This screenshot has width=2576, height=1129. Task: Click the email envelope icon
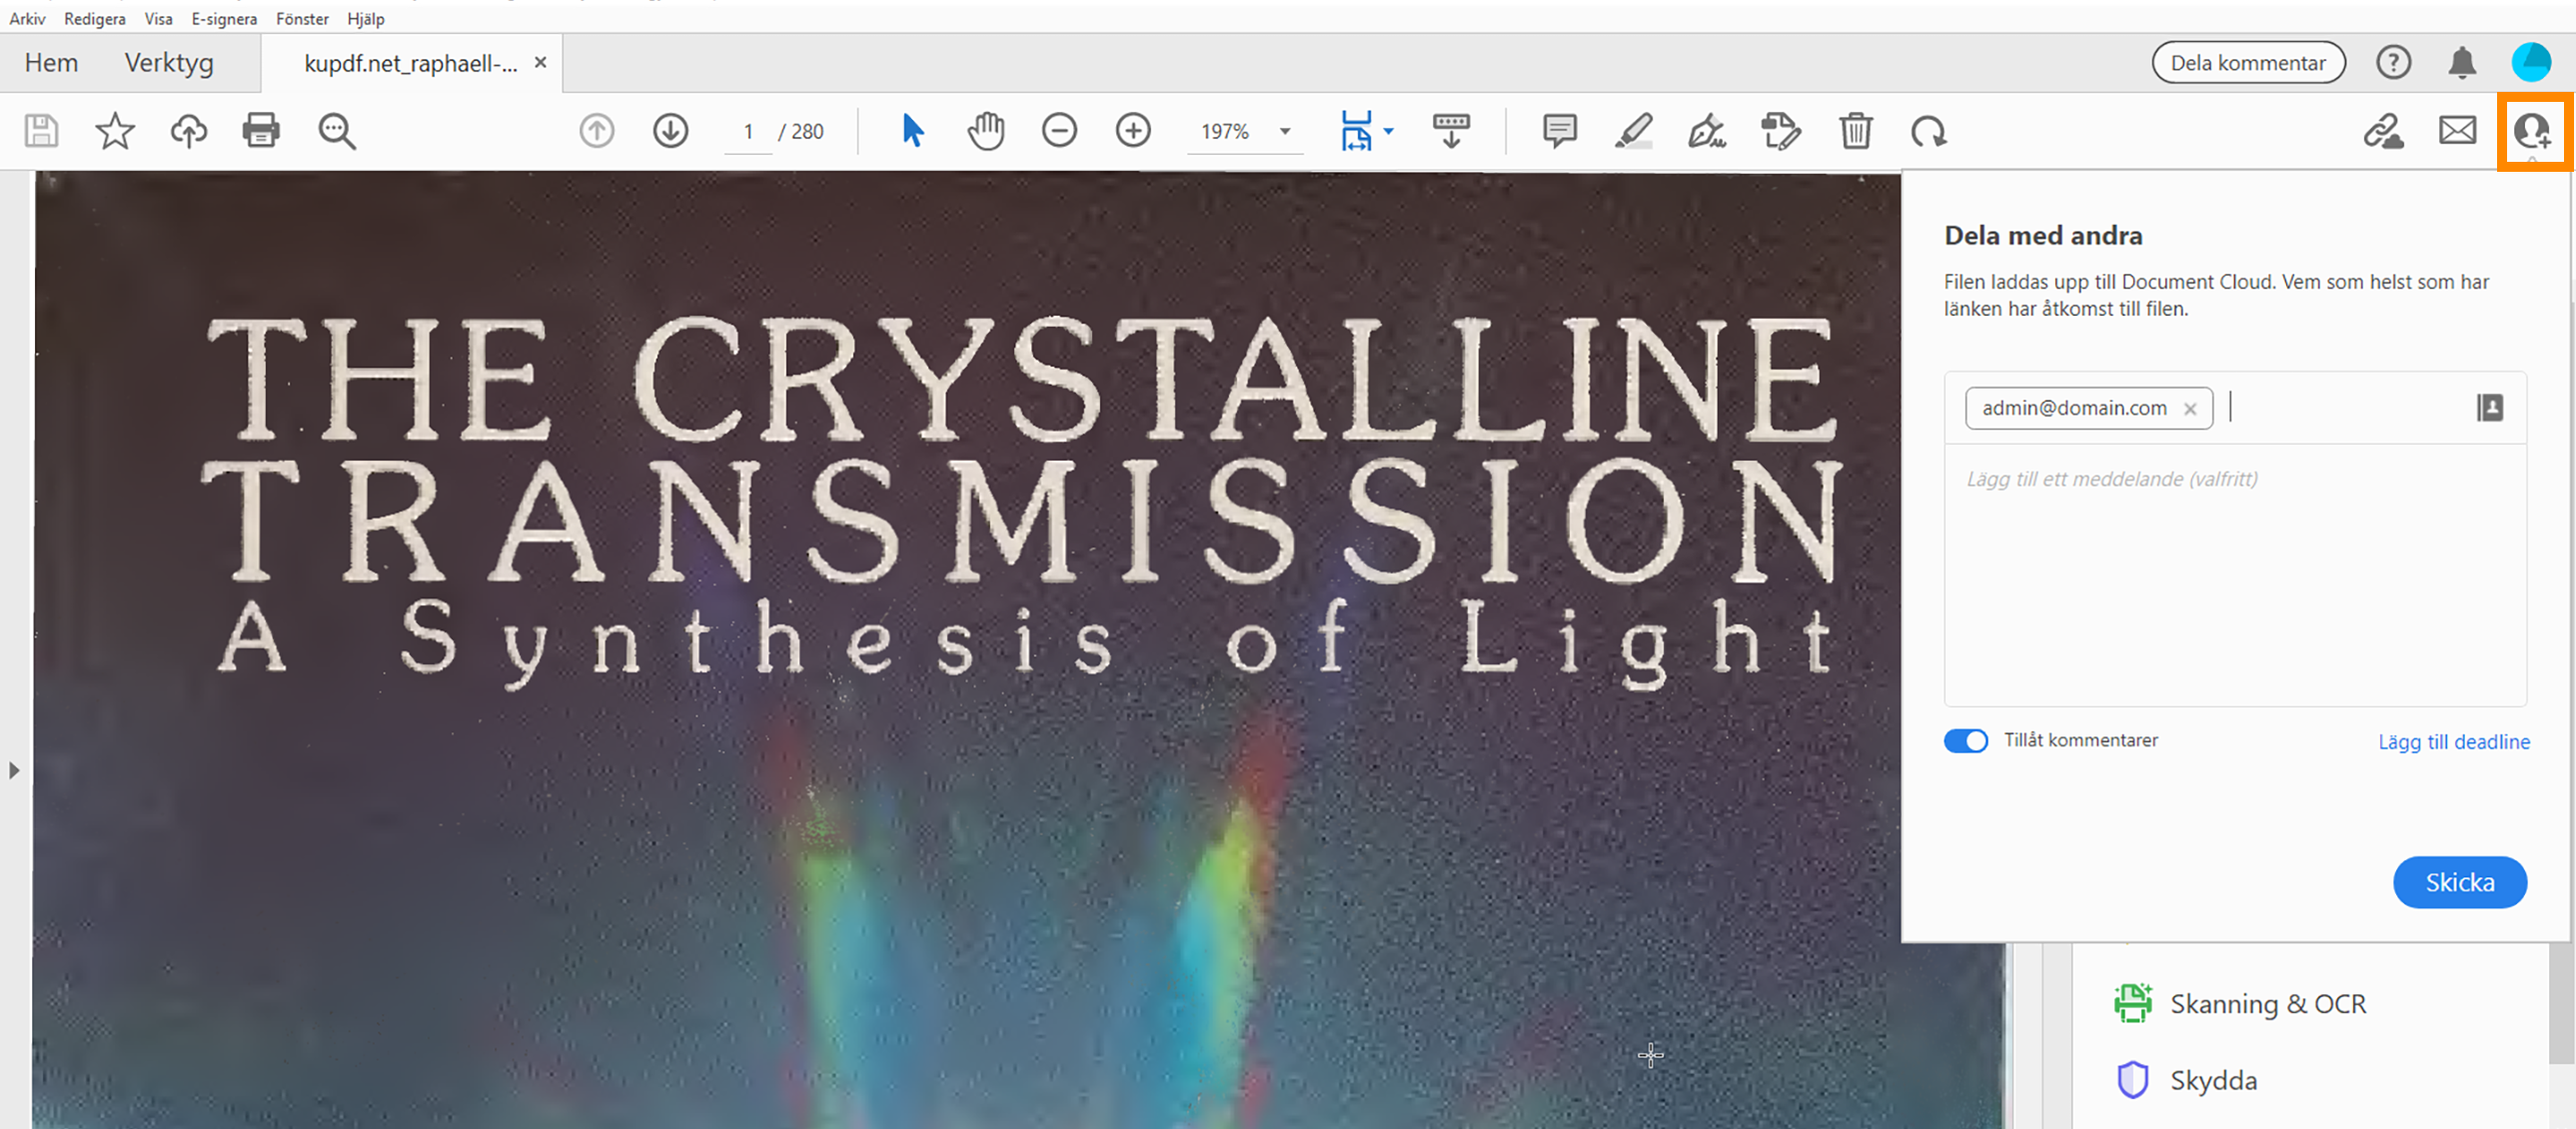[x=2457, y=131]
